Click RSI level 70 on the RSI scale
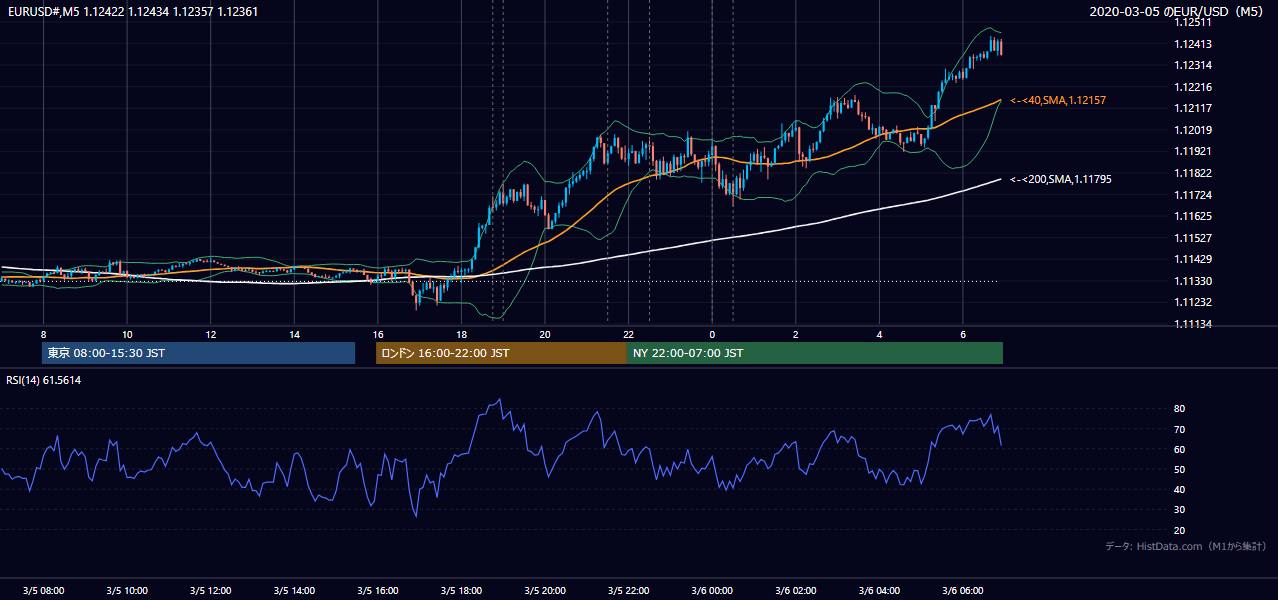 point(1180,429)
